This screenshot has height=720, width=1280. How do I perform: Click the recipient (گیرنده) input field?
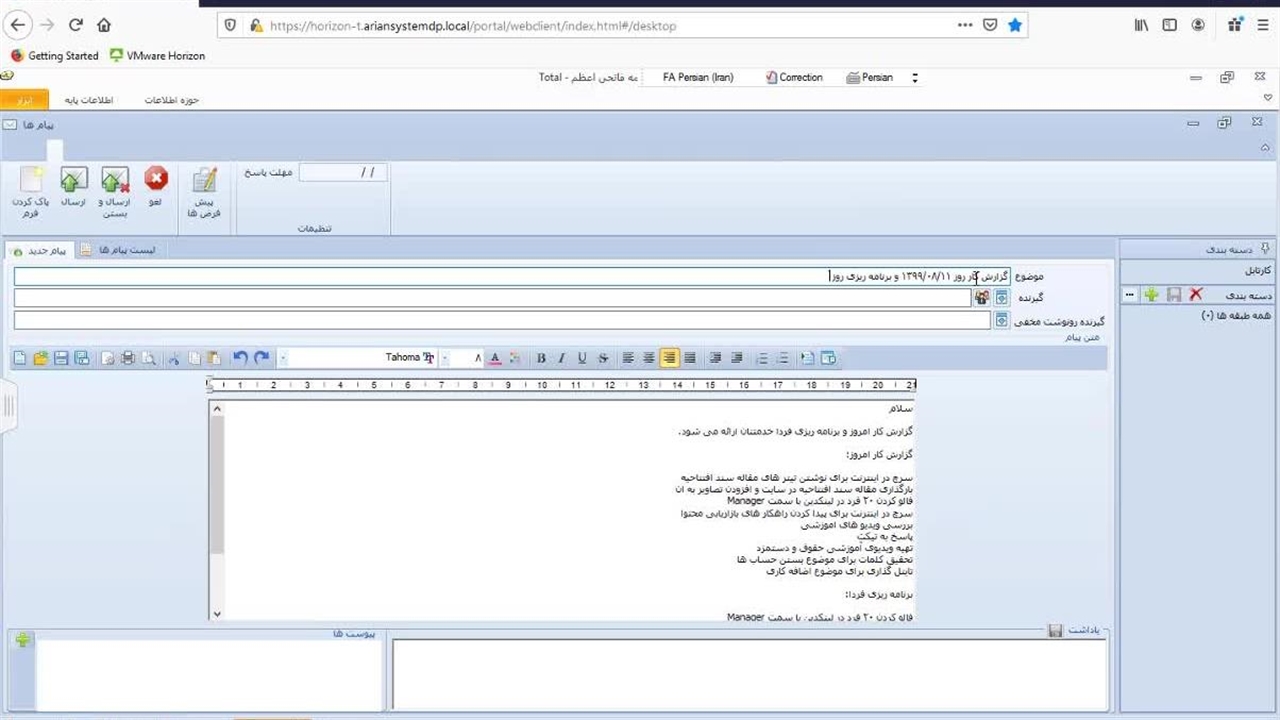pos(490,298)
